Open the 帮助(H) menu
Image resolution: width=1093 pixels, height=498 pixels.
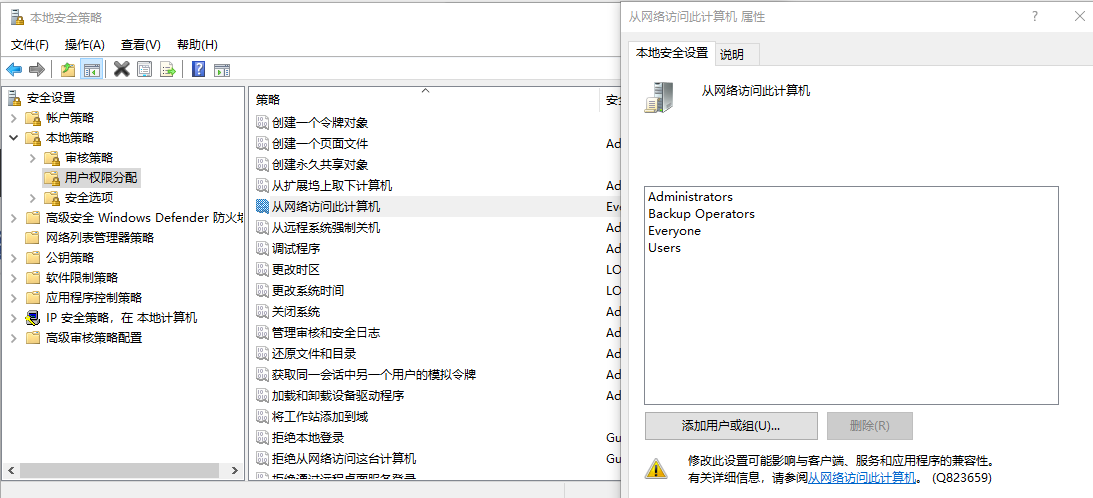197,45
